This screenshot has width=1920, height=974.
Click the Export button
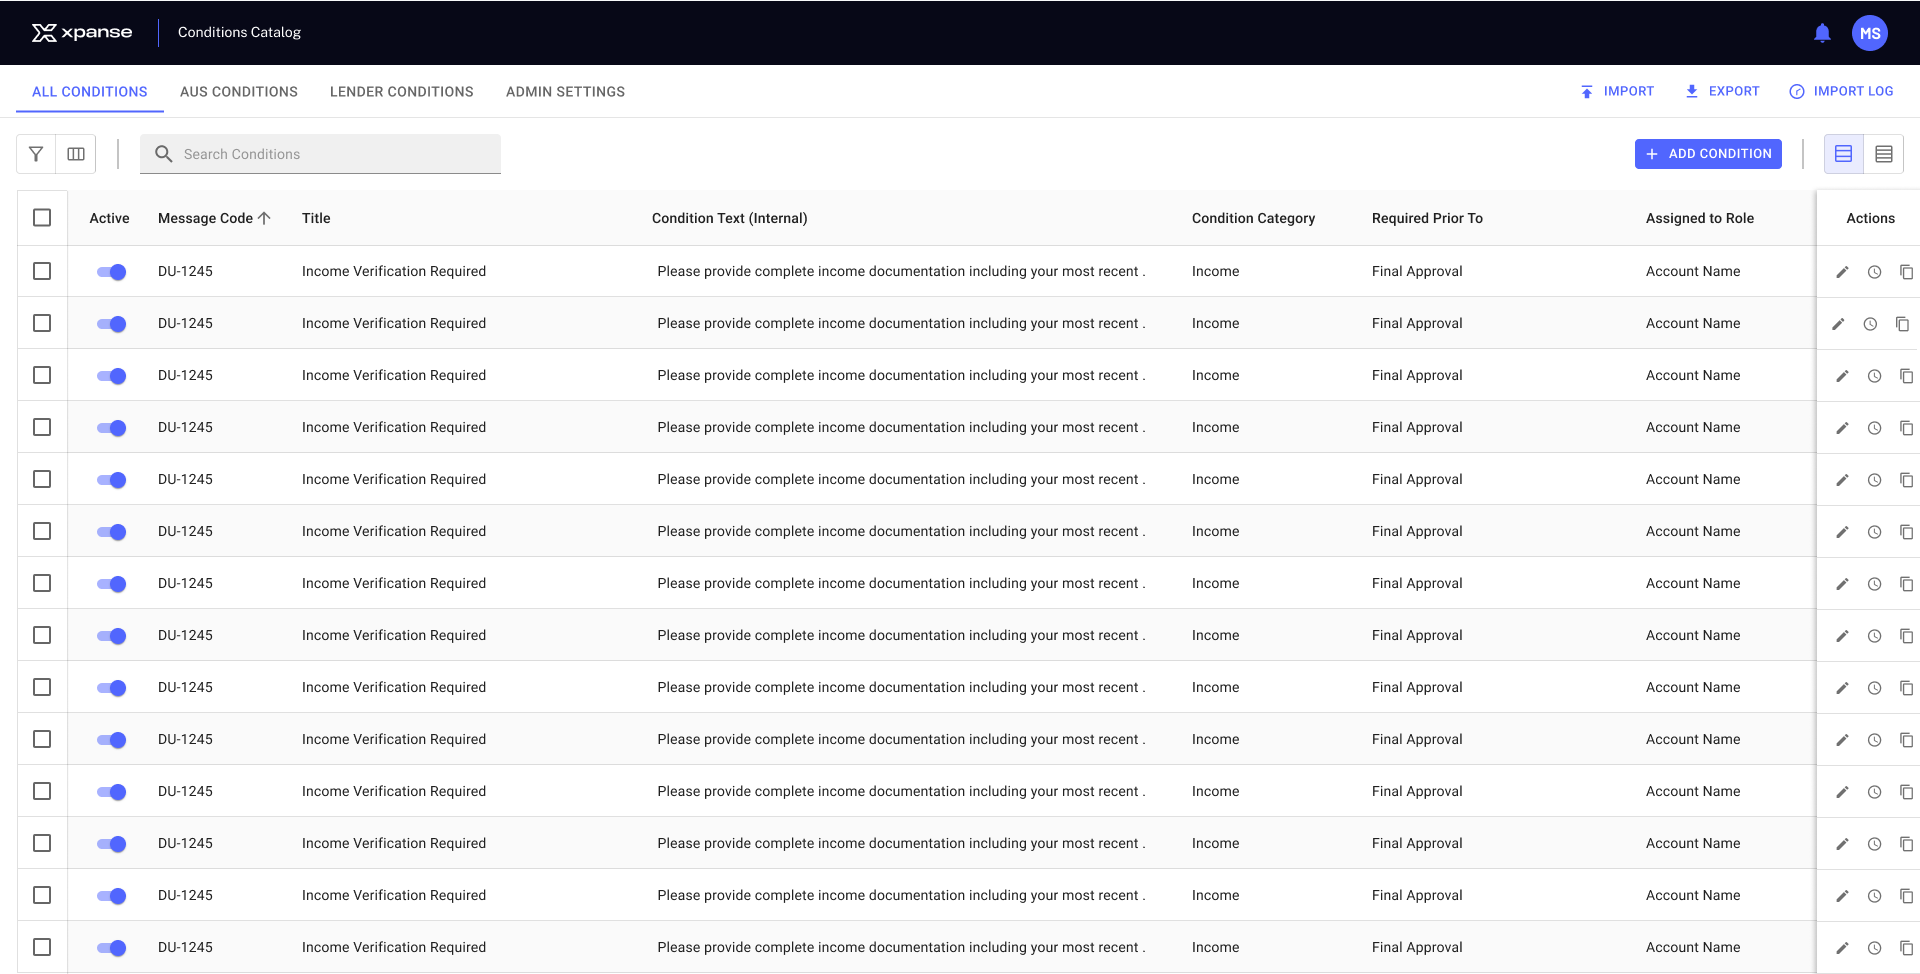pos(1722,91)
